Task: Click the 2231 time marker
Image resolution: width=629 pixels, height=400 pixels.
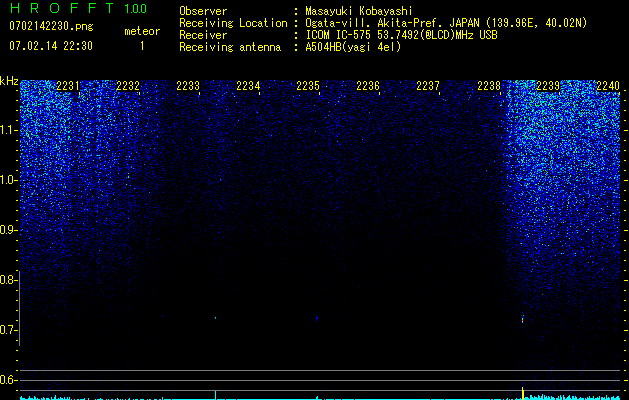Action: [x=68, y=86]
